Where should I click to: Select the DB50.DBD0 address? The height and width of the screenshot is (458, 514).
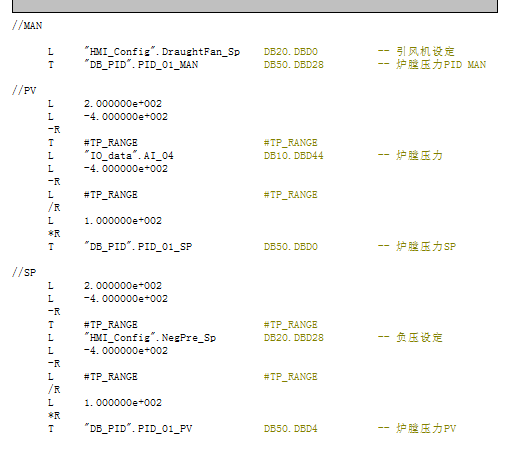291,247
